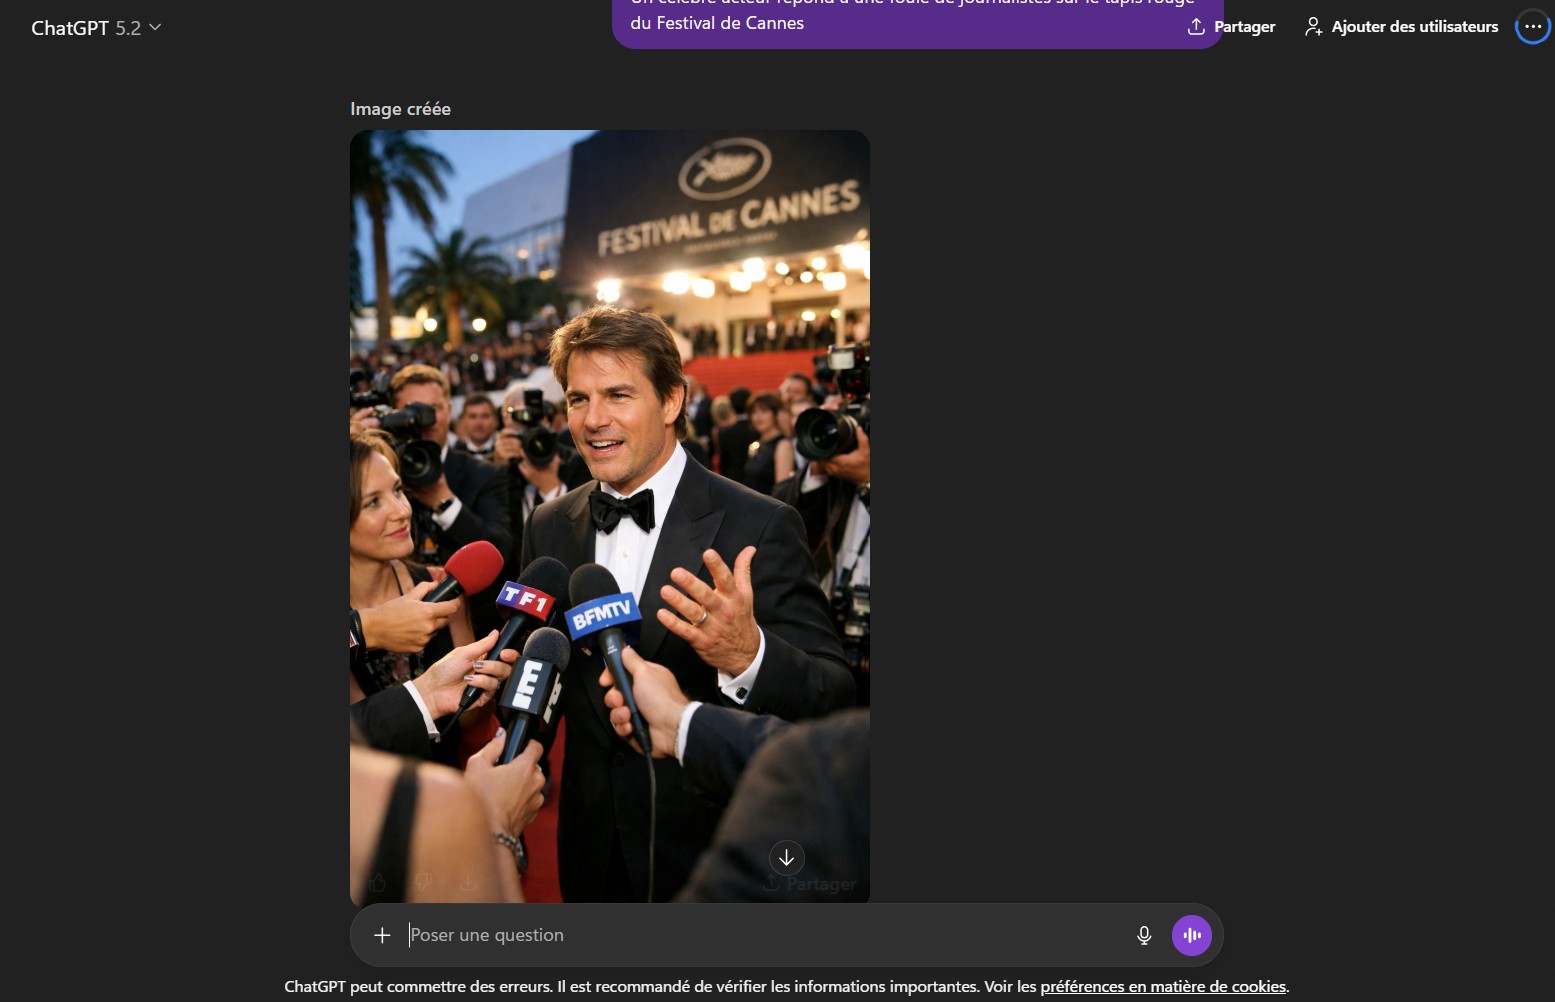
Task: Click the purple user prompt message bubble
Action: (900, 22)
